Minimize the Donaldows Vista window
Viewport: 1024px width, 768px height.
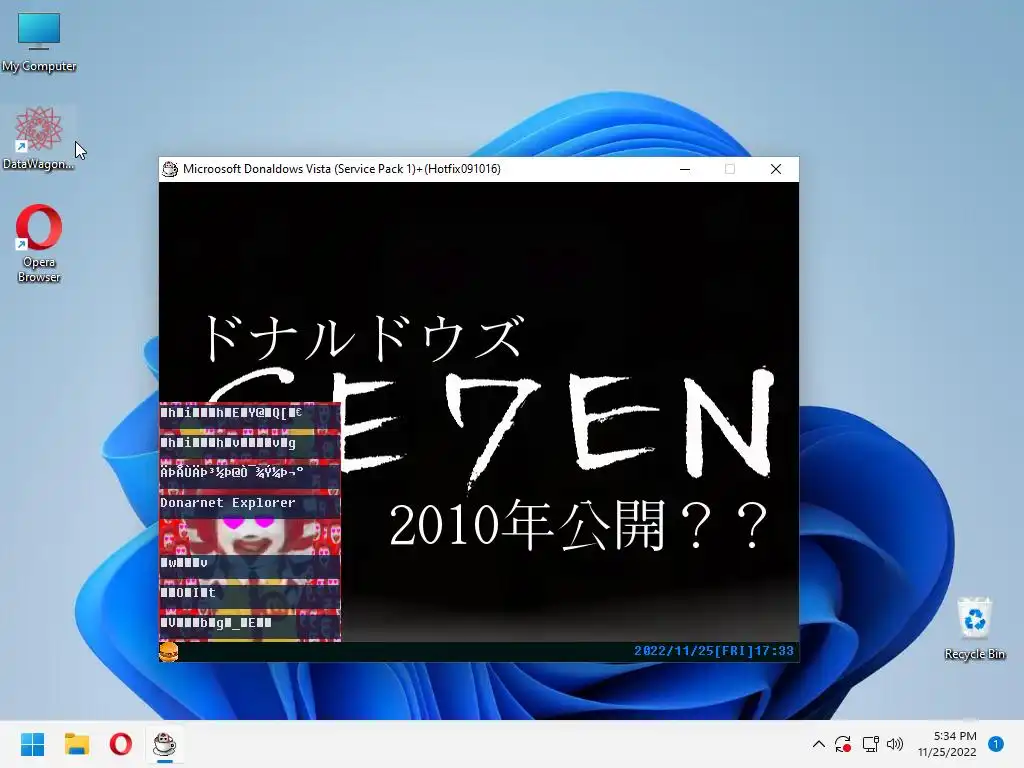tap(685, 169)
